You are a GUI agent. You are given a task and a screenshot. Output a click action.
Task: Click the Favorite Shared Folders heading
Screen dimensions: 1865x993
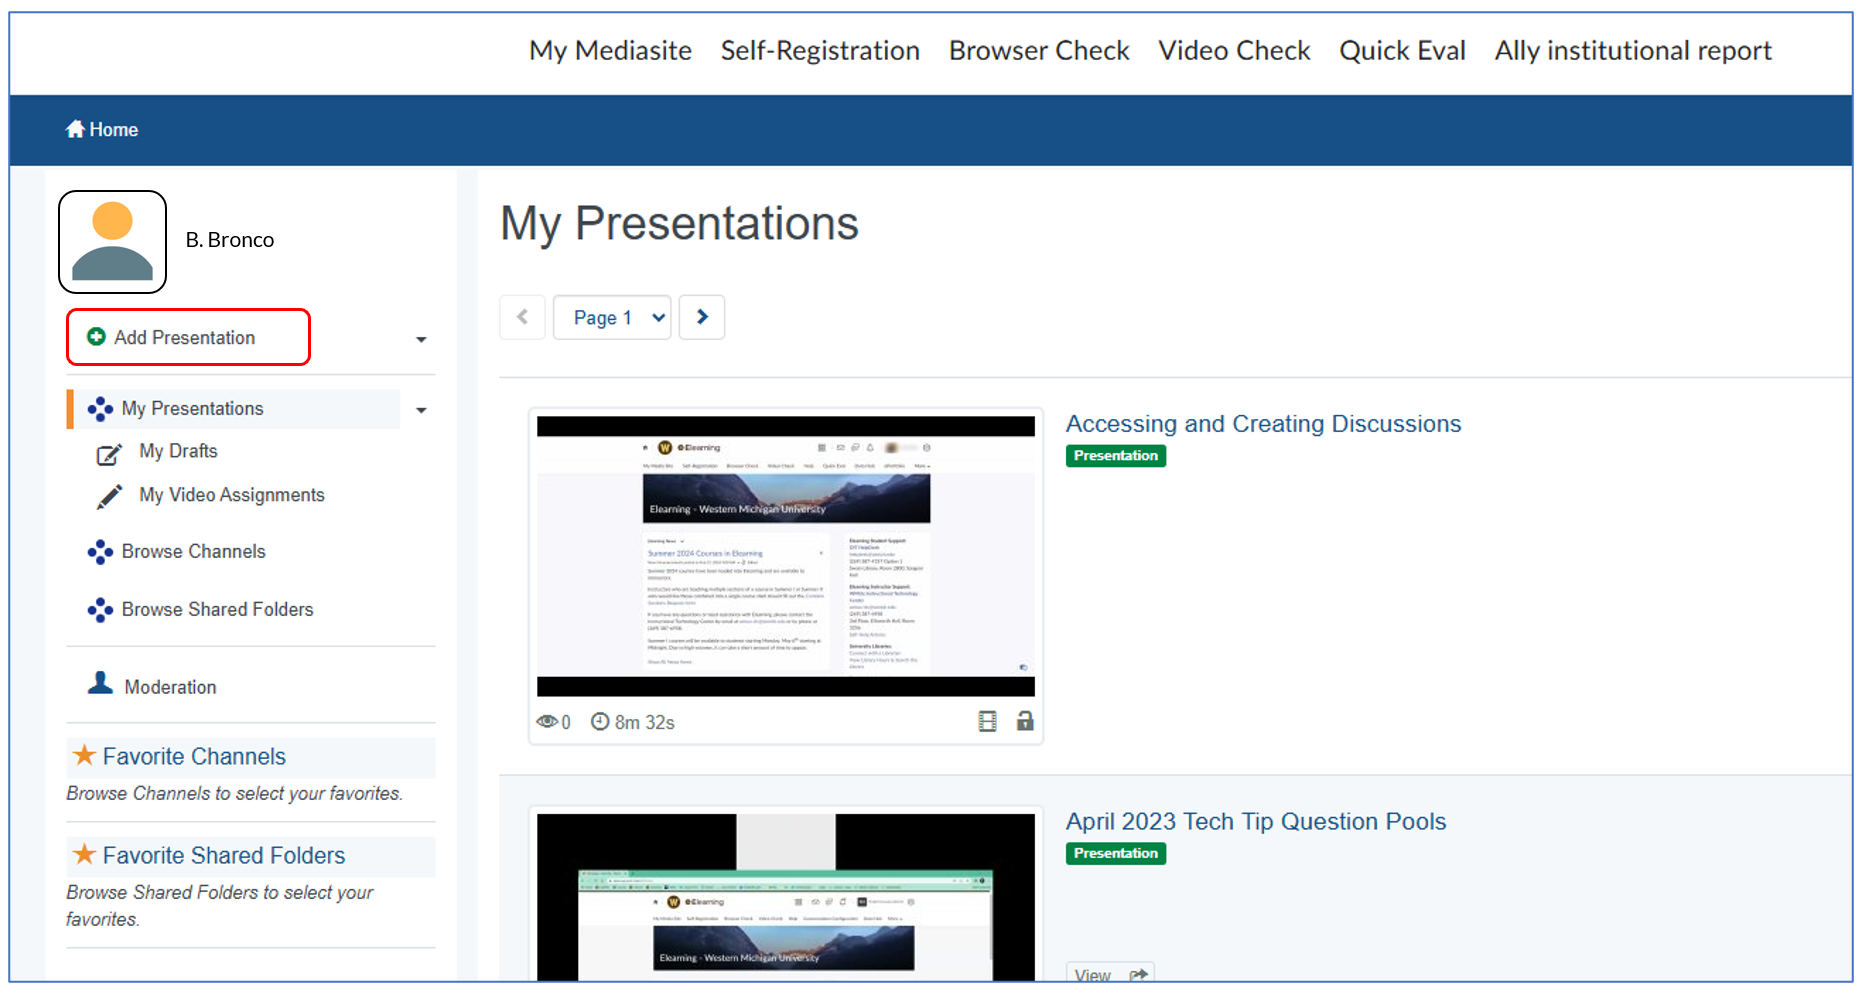(224, 856)
